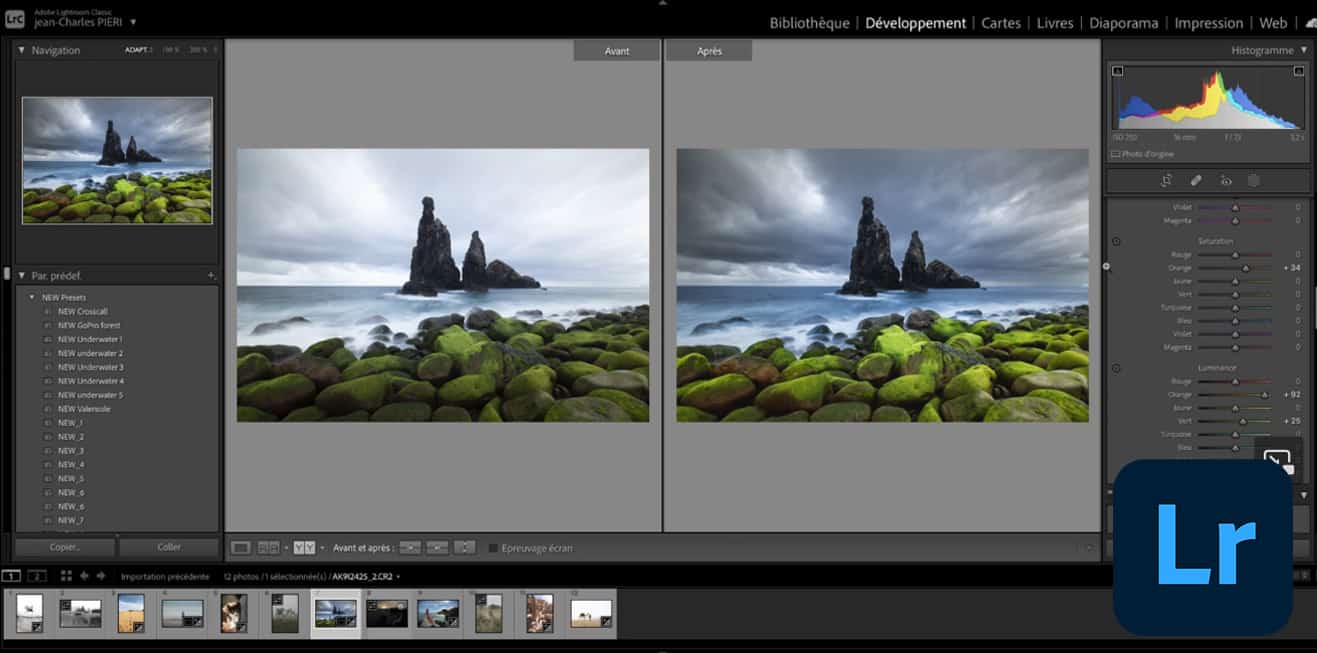The height and width of the screenshot is (653, 1317).
Task: Switch to Loupe view mode
Action: pyautogui.click(x=240, y=548)
